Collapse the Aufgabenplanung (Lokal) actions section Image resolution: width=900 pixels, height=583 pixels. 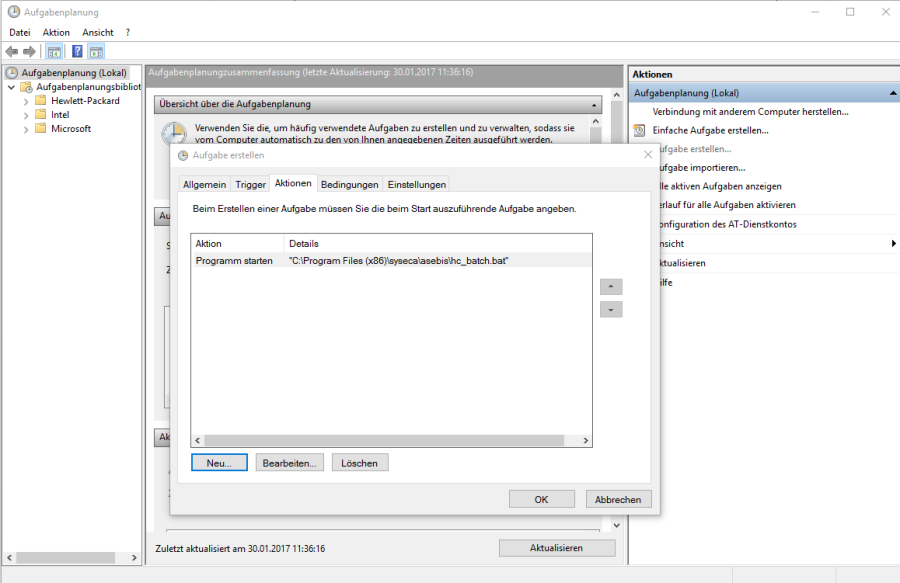point(892,93)
